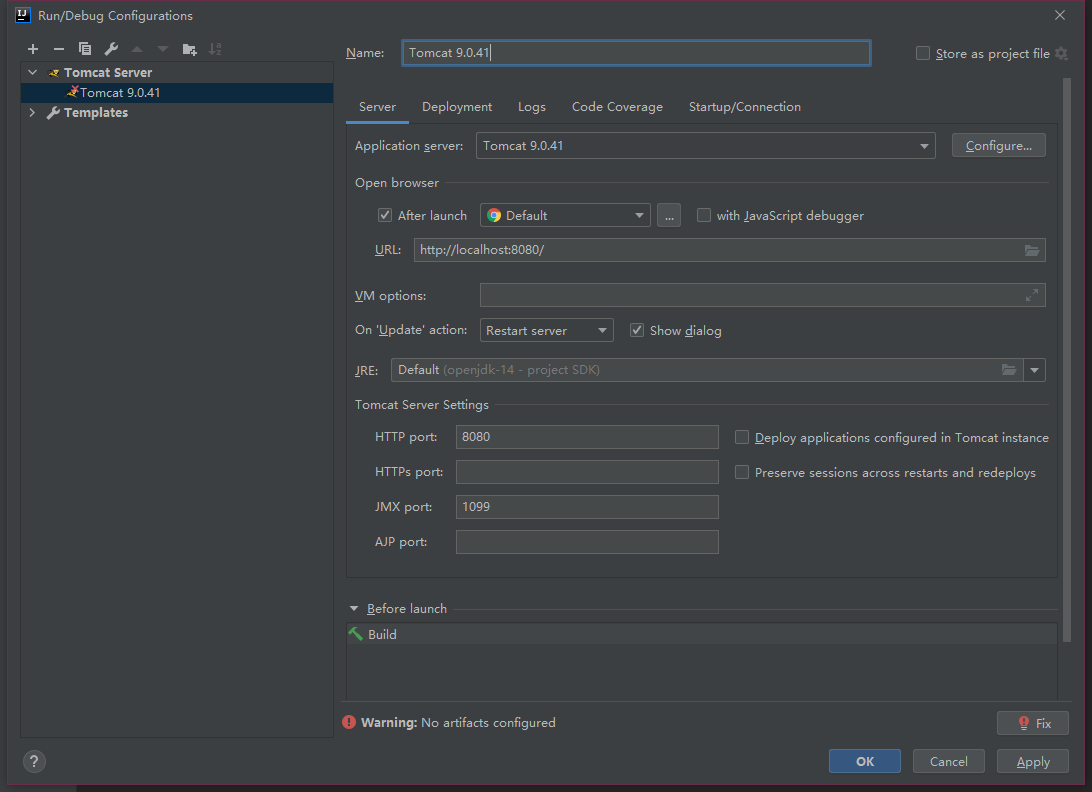Image resolution: width=1092 pixels, height=792 pixels.
Task: Expand the VM options field with the expand icon
Action: click(1032, 295)
